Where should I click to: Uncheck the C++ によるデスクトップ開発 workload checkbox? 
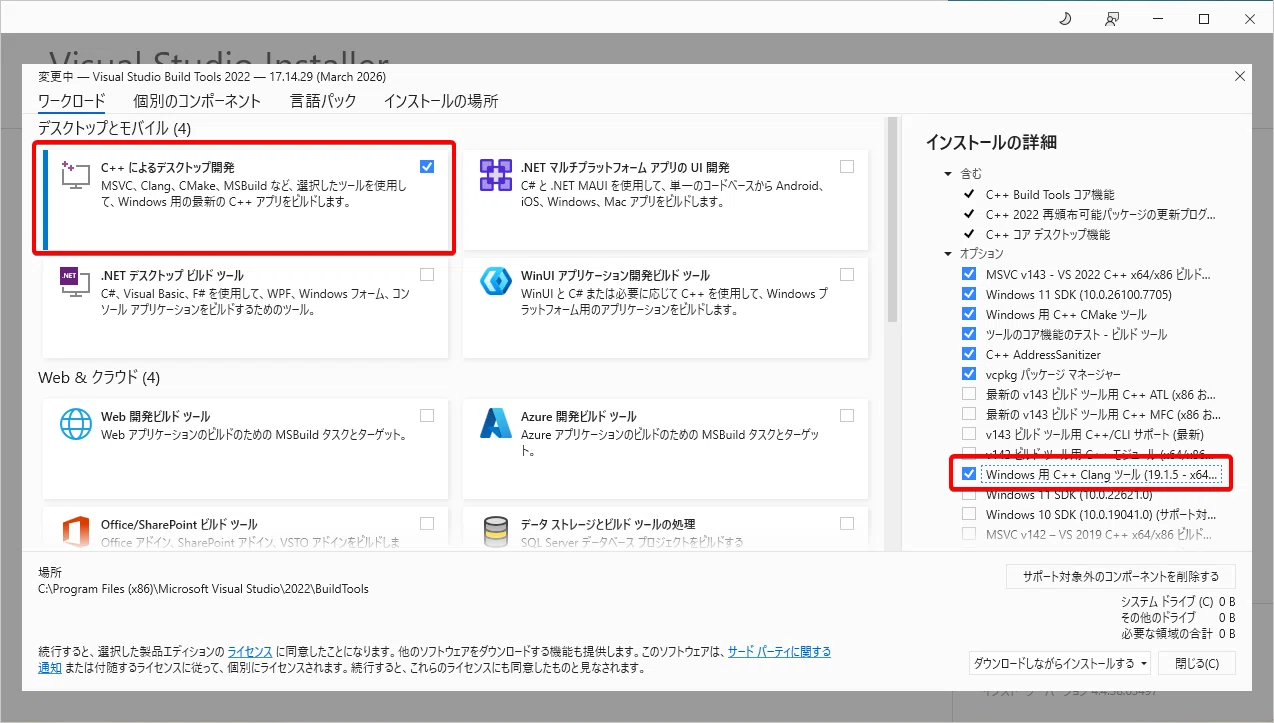pos(427,166)
